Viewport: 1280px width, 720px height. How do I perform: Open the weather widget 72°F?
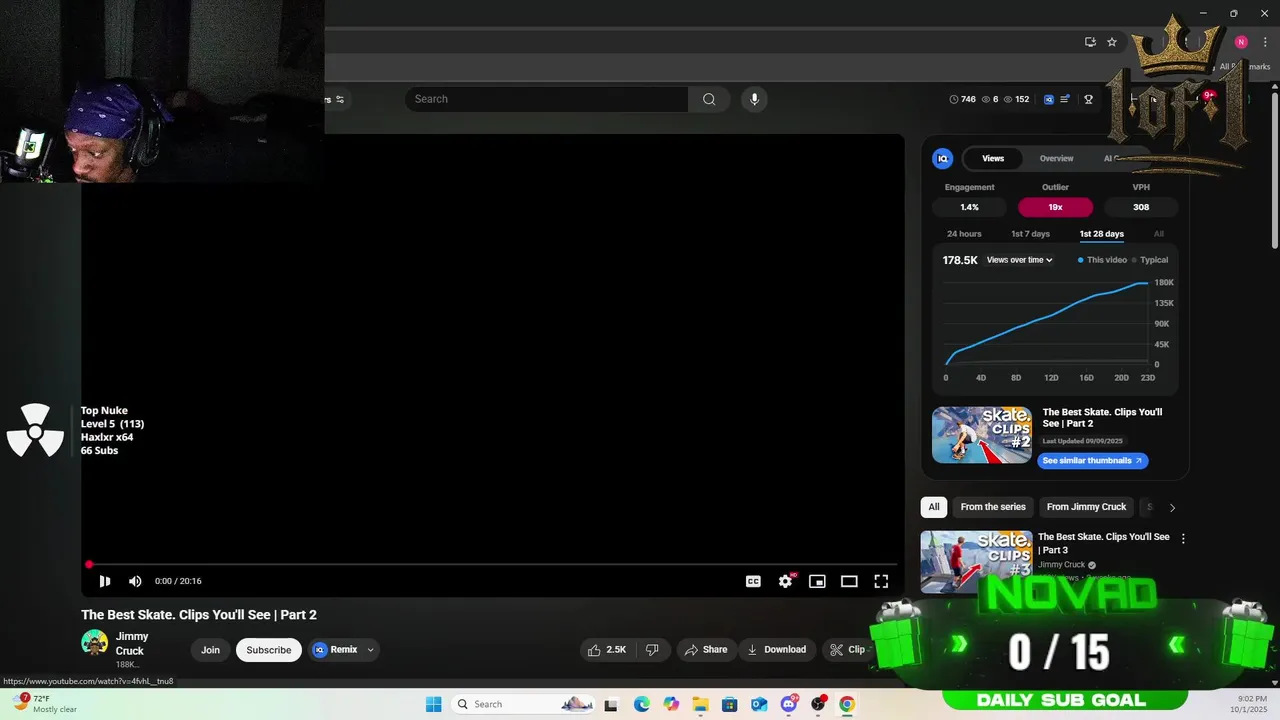tap(45, 704)
